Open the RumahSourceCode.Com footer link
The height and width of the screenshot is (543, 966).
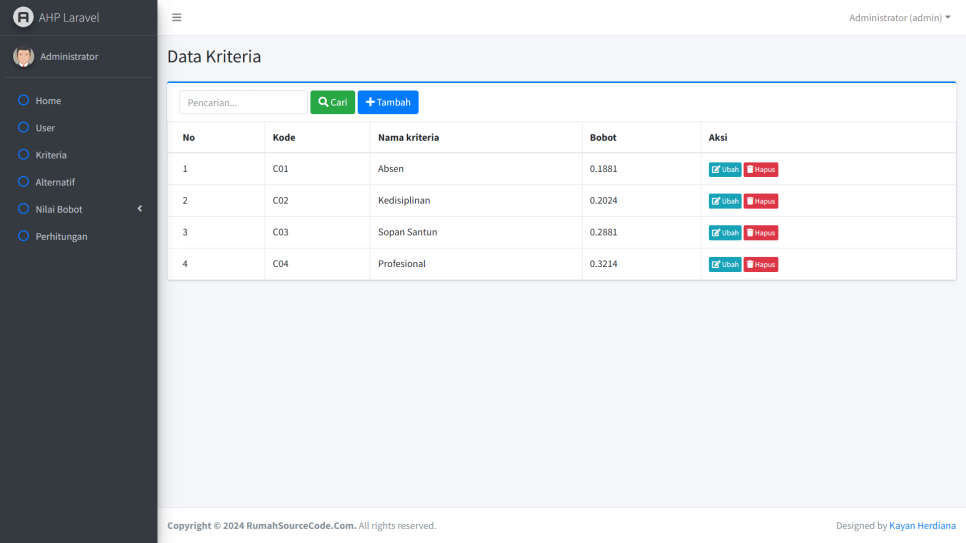(x=301, y=526)
